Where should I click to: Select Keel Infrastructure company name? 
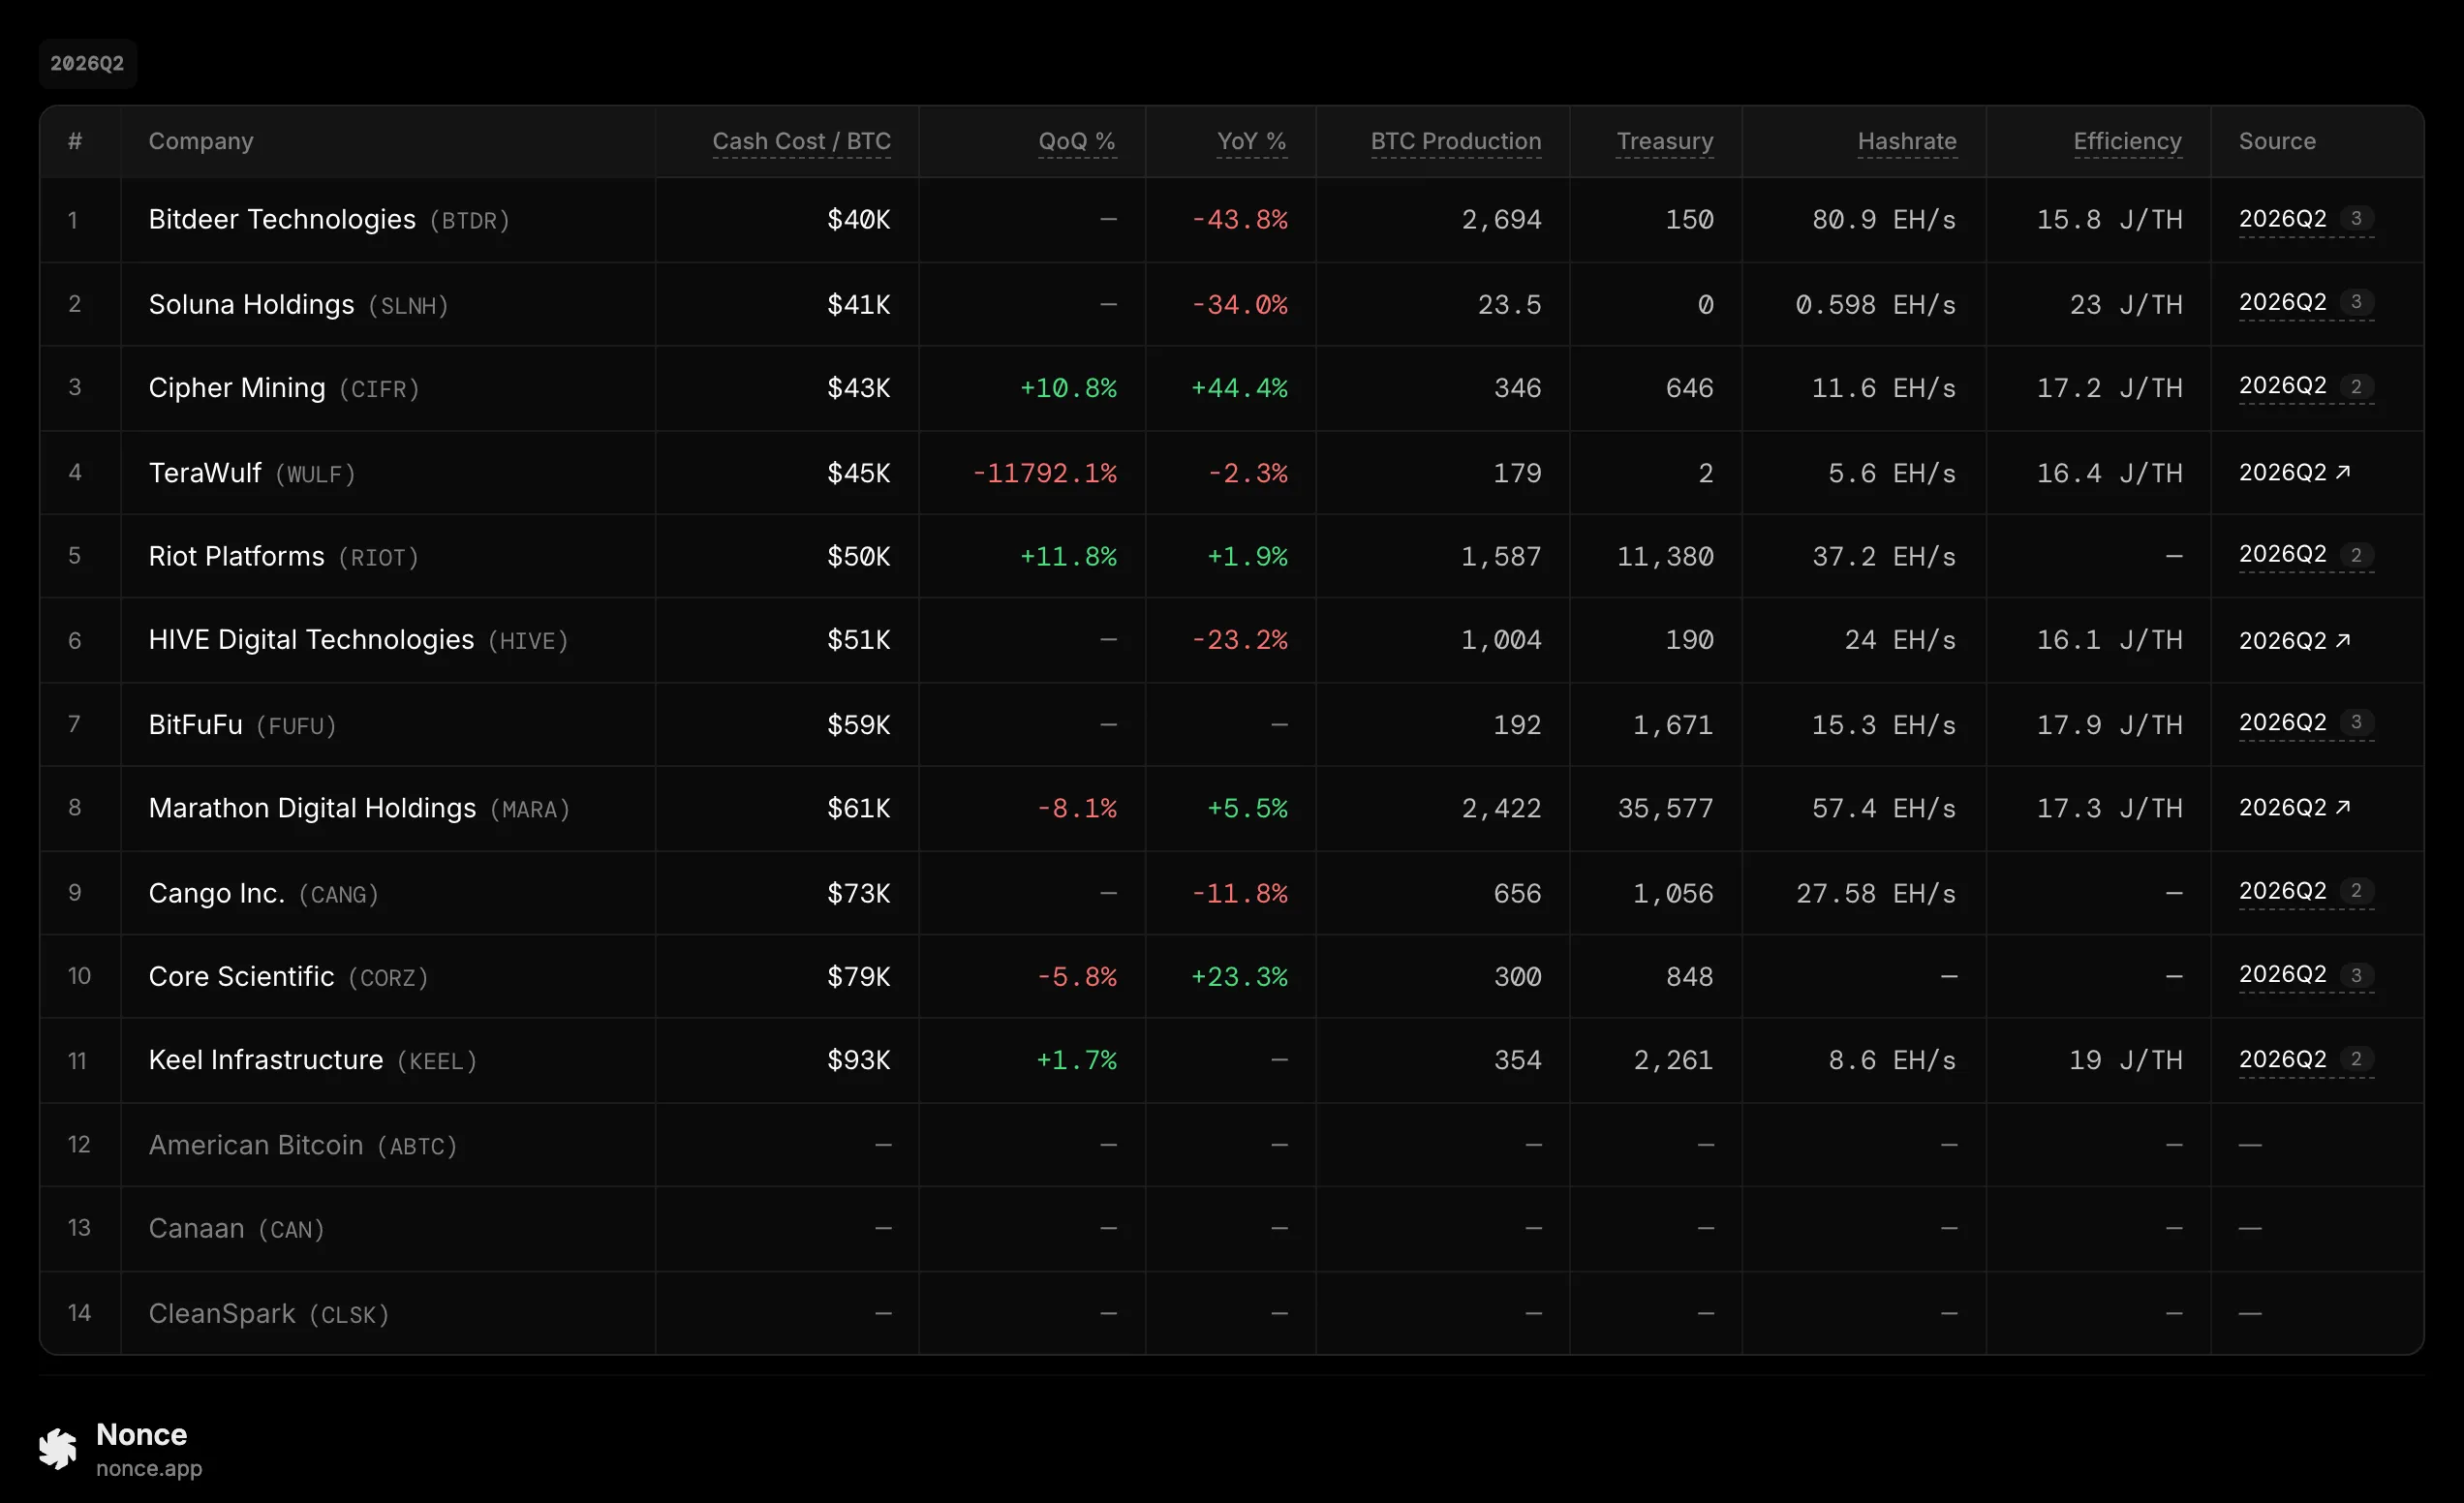coord(266,1060)
